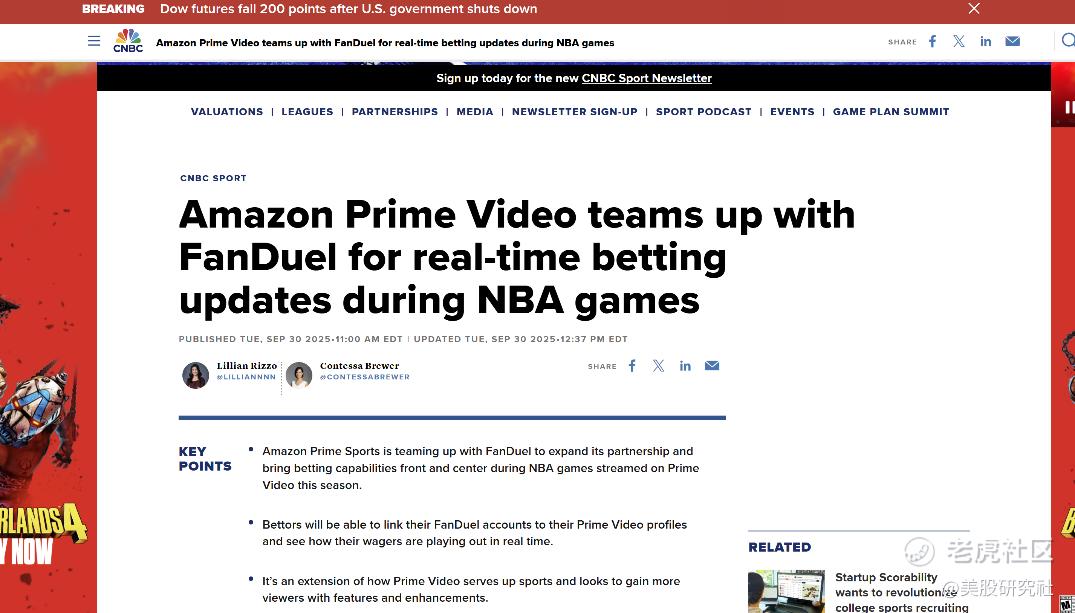
Task: Open the Startup Scorability related thumbnail
Action: point(786,591)
